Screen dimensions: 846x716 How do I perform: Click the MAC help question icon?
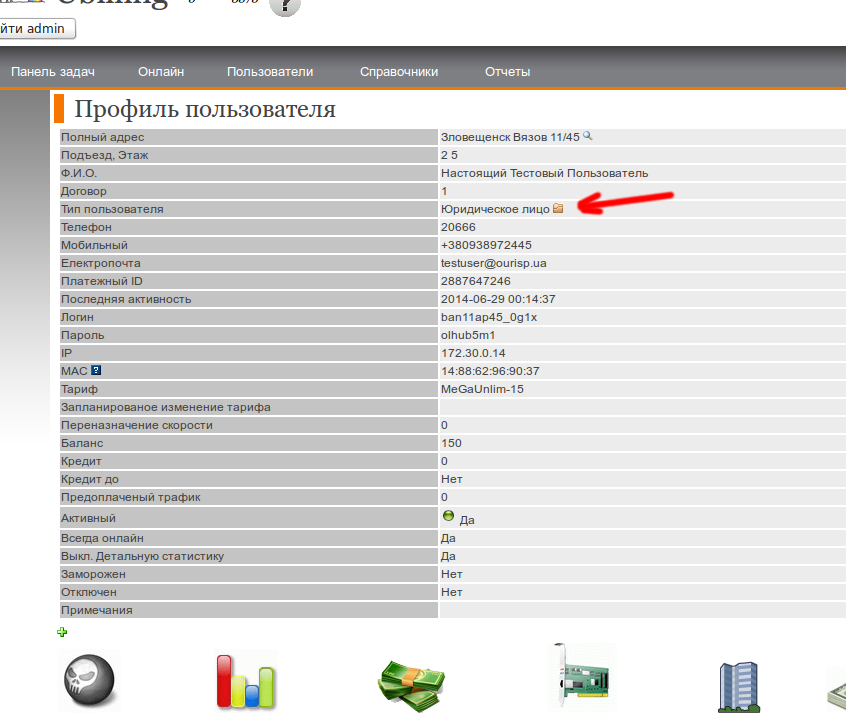pos(96,371)
